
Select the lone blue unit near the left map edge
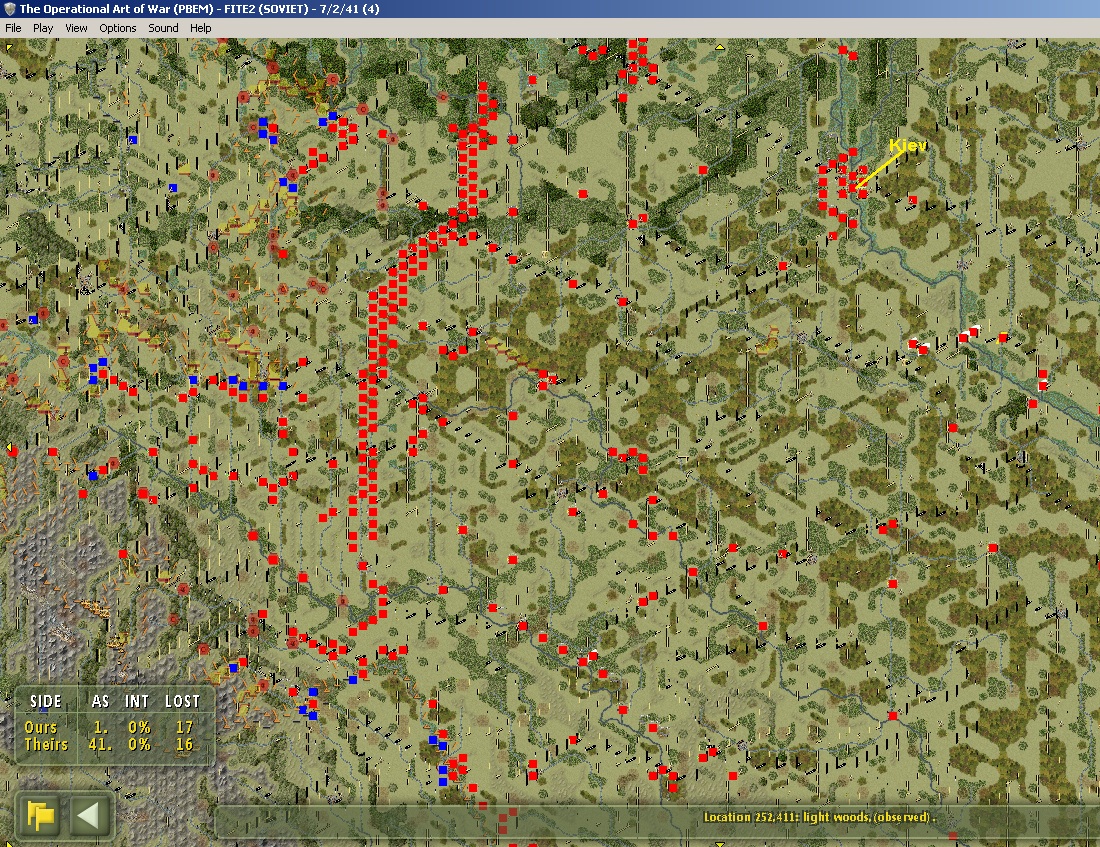(32, 319)
